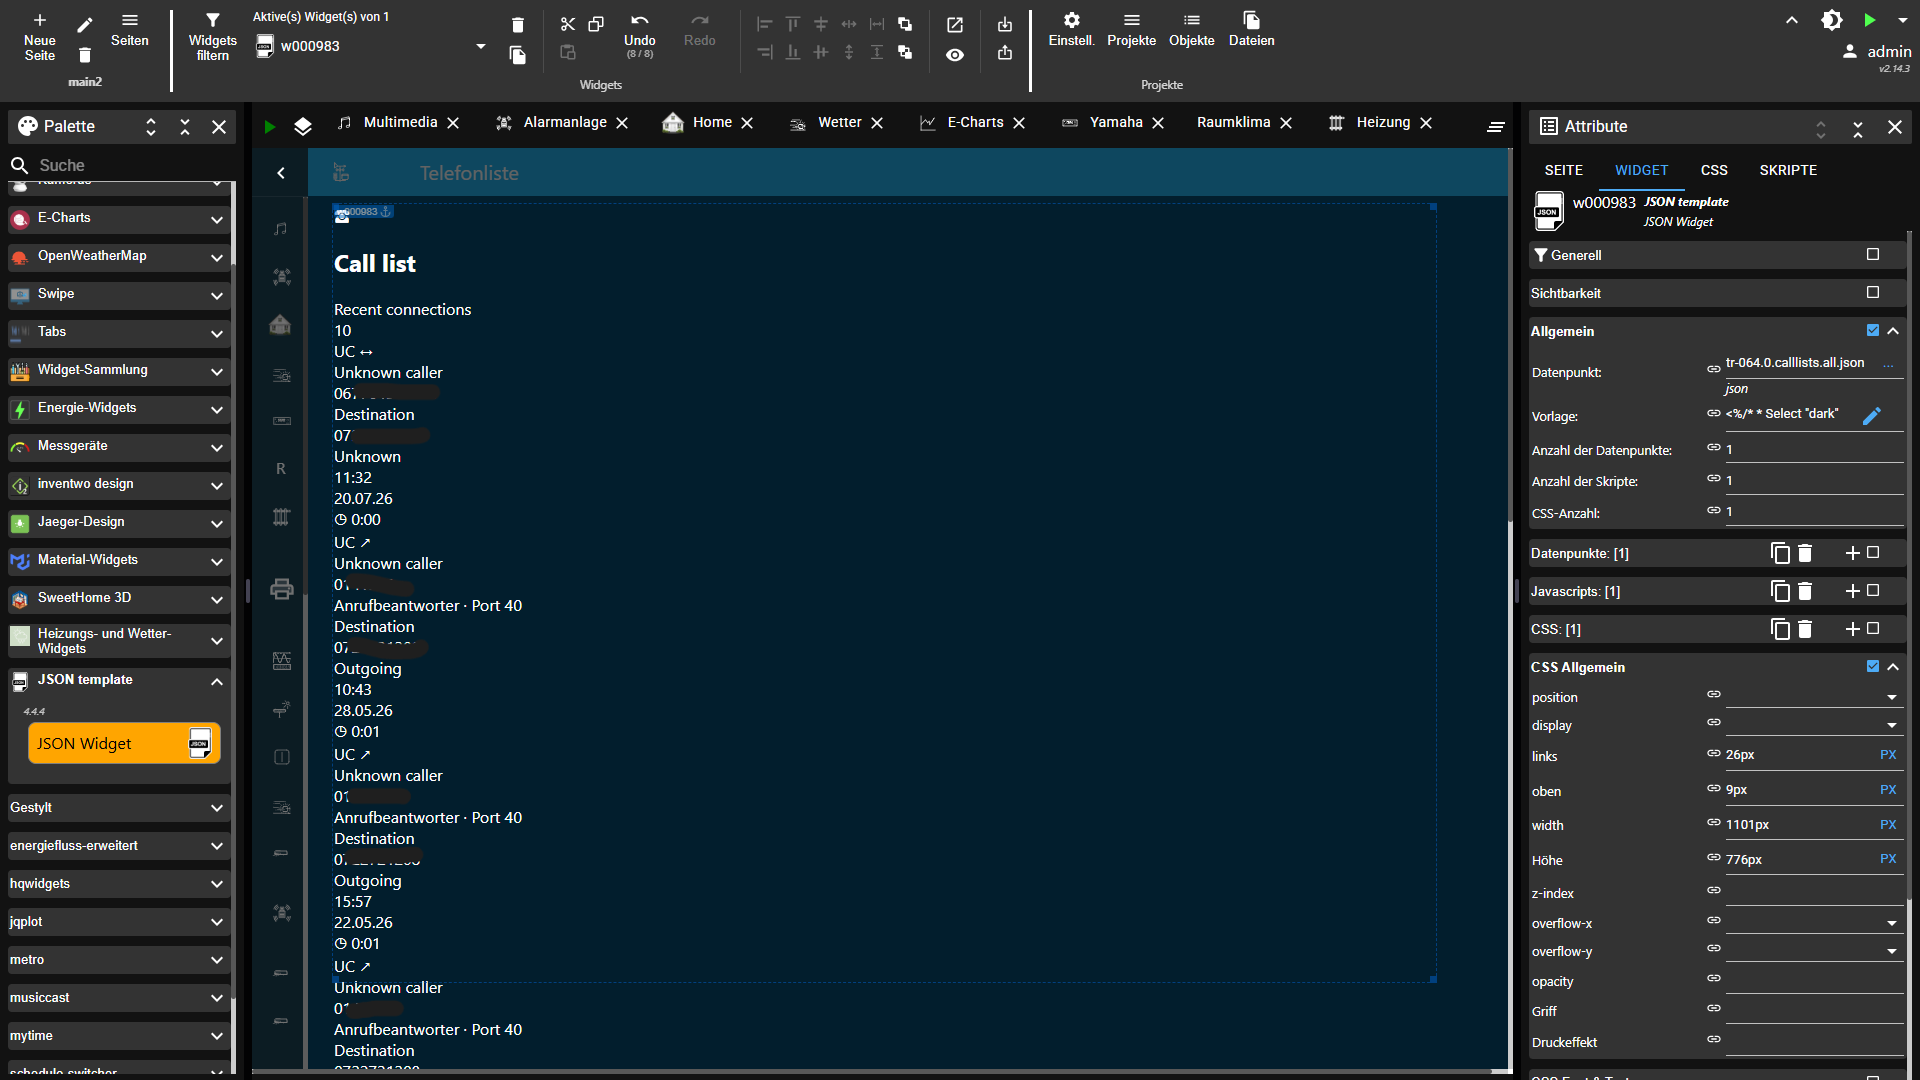Uncheck the Allgemein checkbox

coord(1873,330)
